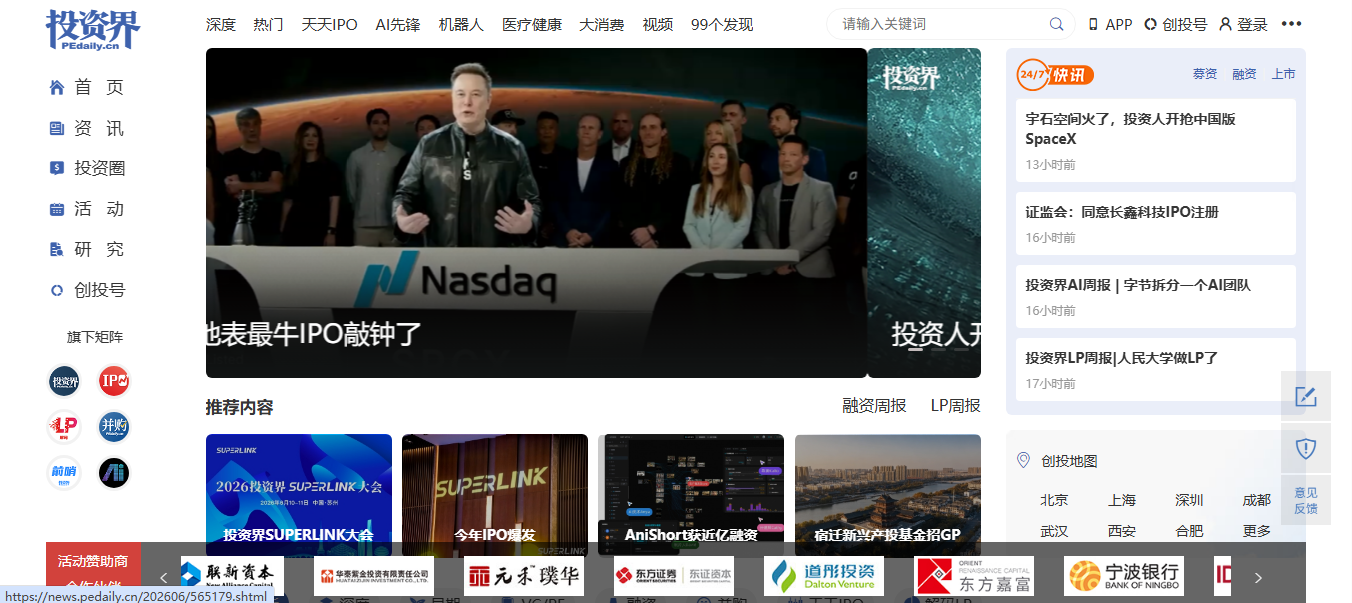Select 上海 in 创投地图

click(x=1122, y=500)
